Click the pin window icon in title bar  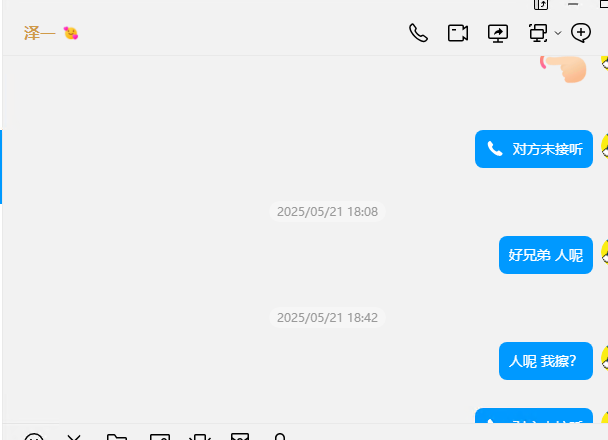click(541, 5)
